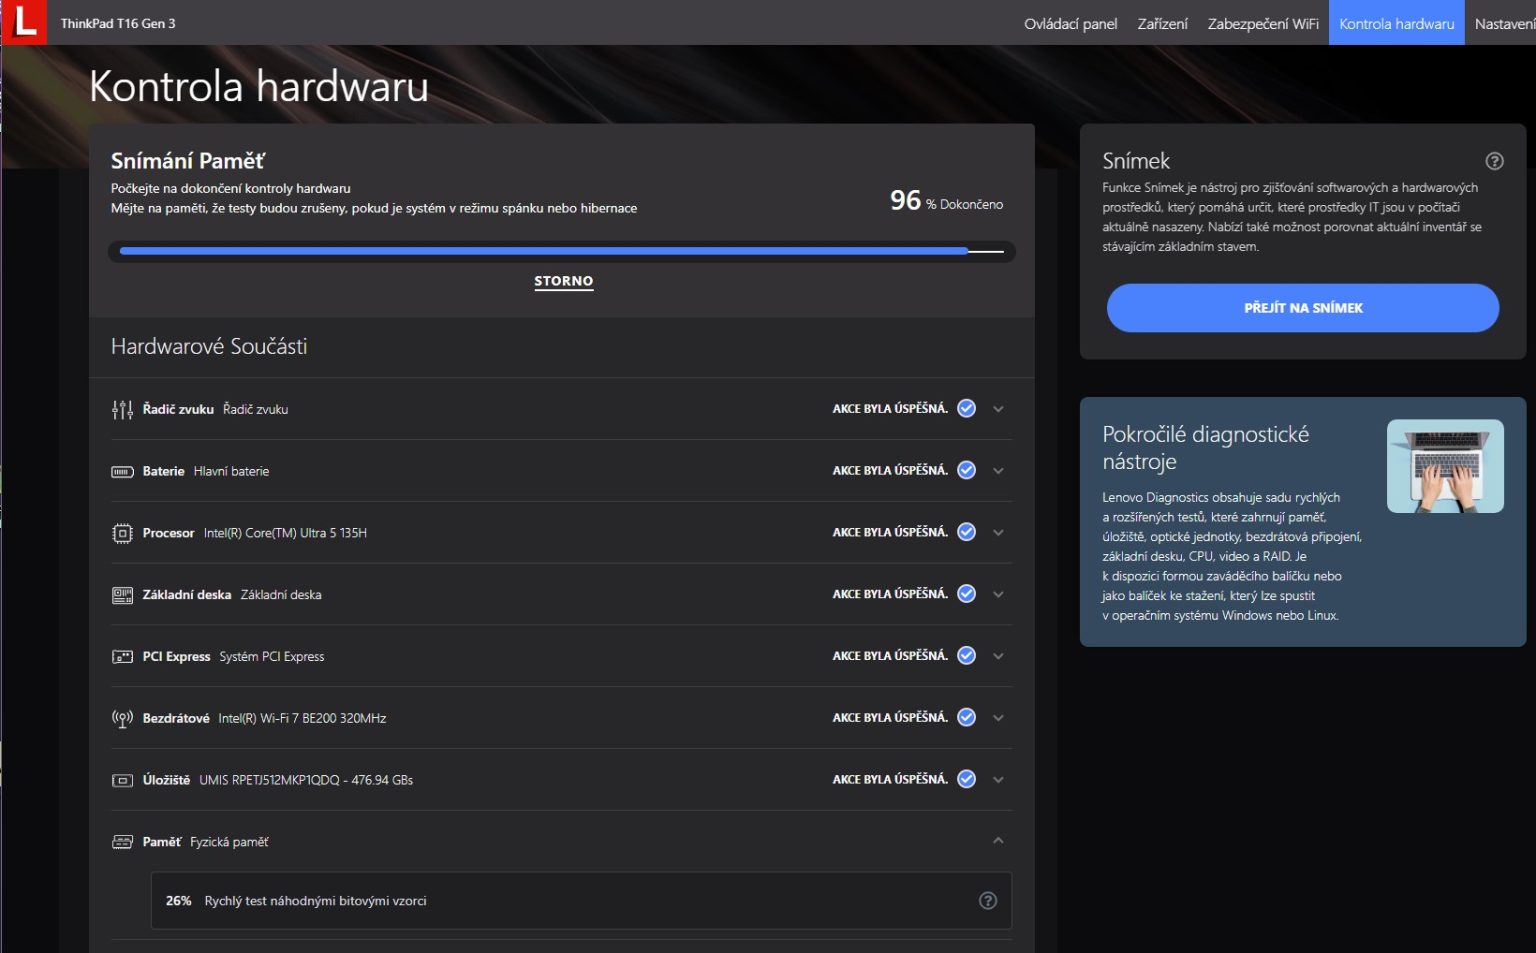Click the Řadič zvuku sound controller icon
1536x953 pixels.
[x=122, y=409]
